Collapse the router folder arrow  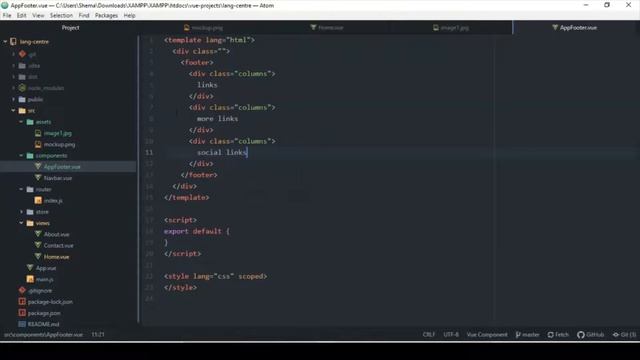tap(21, 189)
